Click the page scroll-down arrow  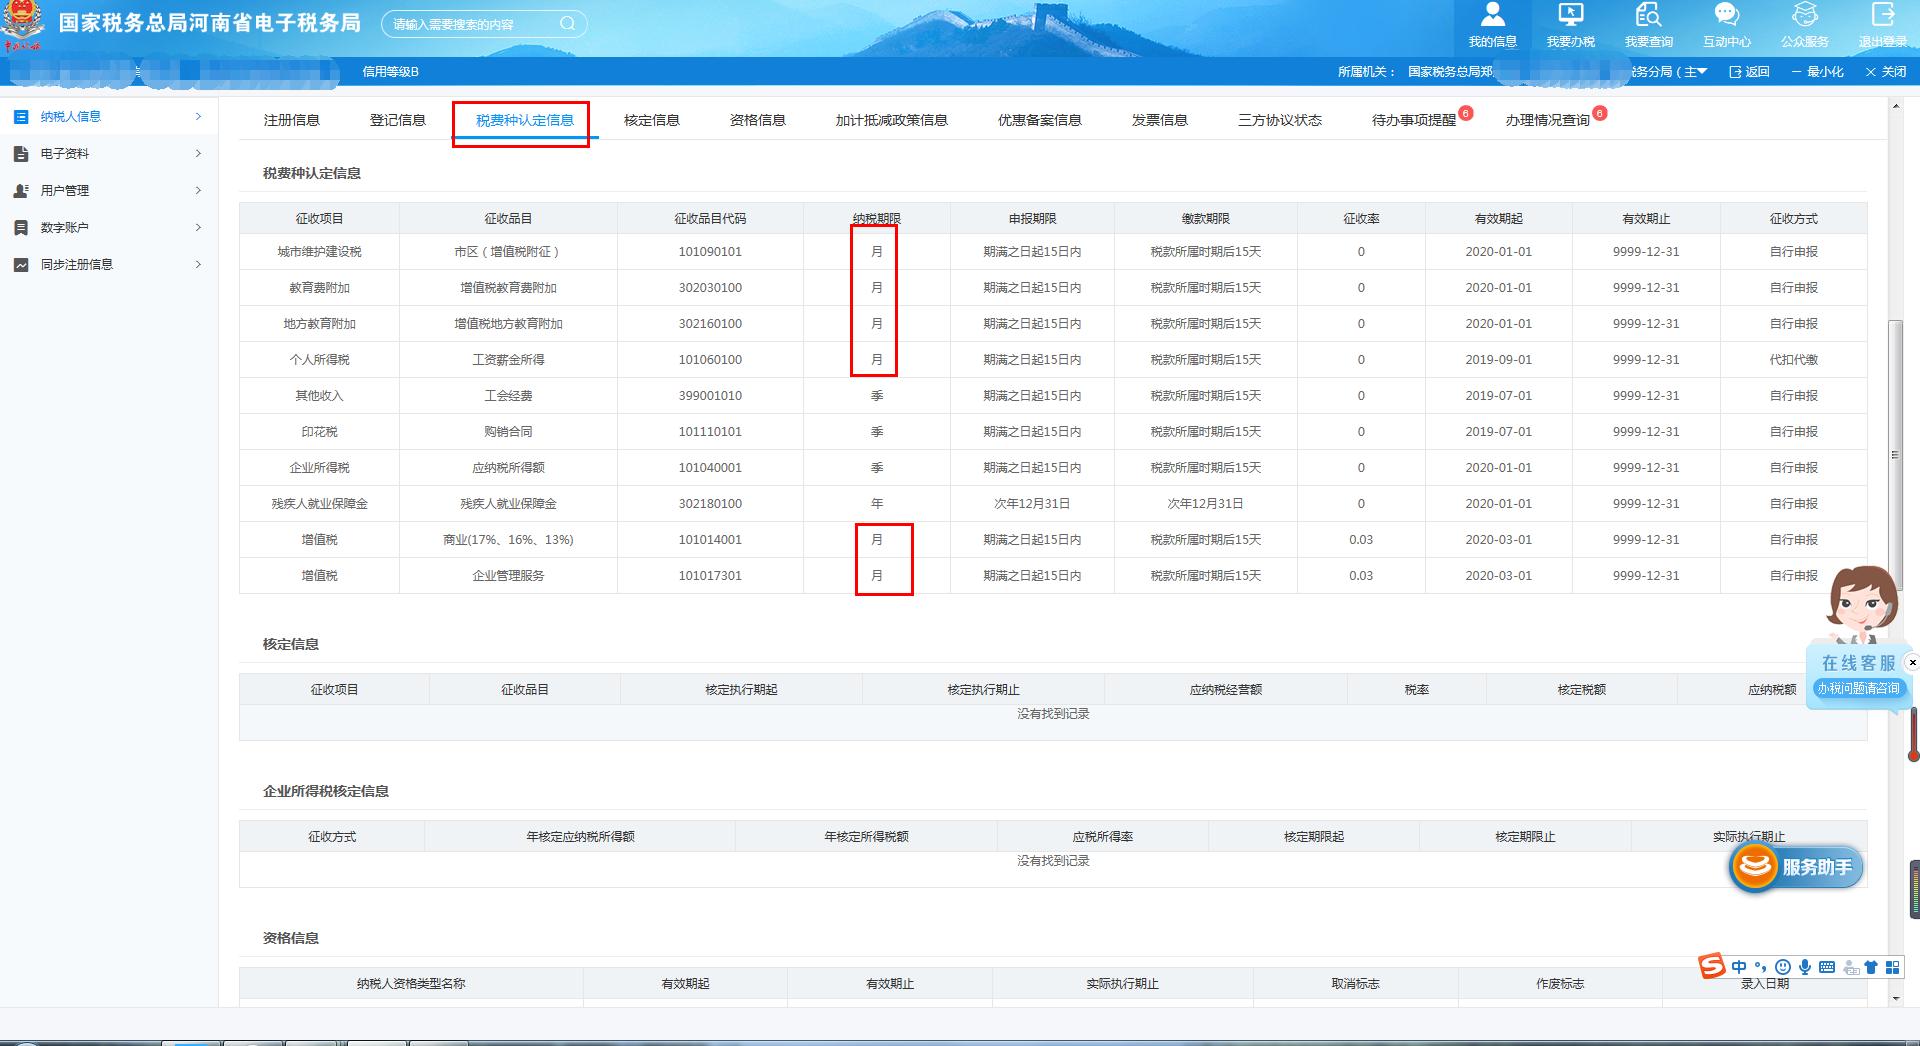[1896, 998]
